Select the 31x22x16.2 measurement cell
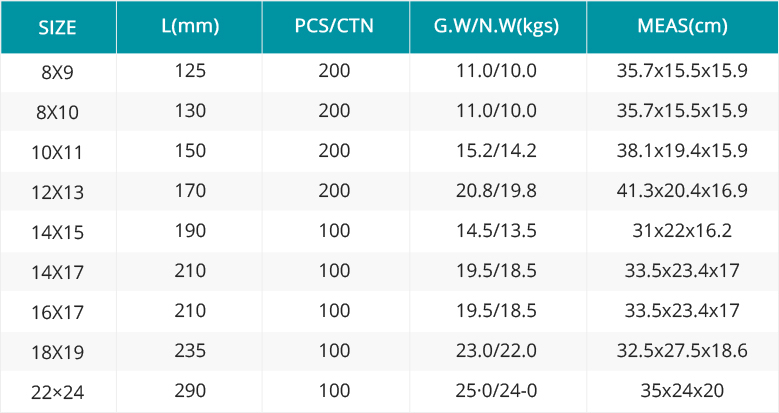 pos(682,231)
